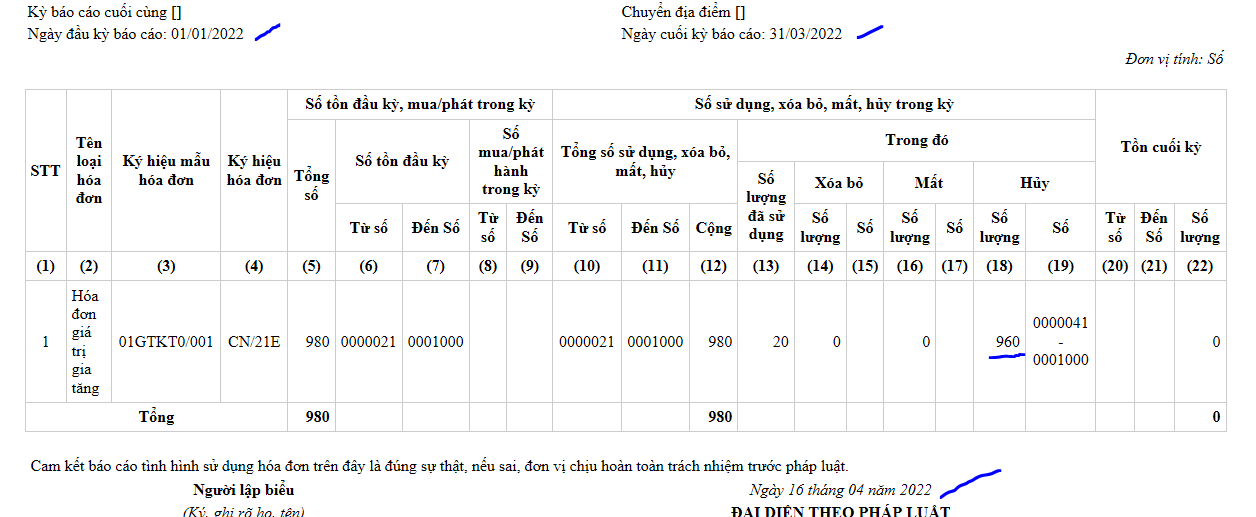Click the 'Hủy' sub-header
The image size is (1256, 517).
tap(1034, 183)
